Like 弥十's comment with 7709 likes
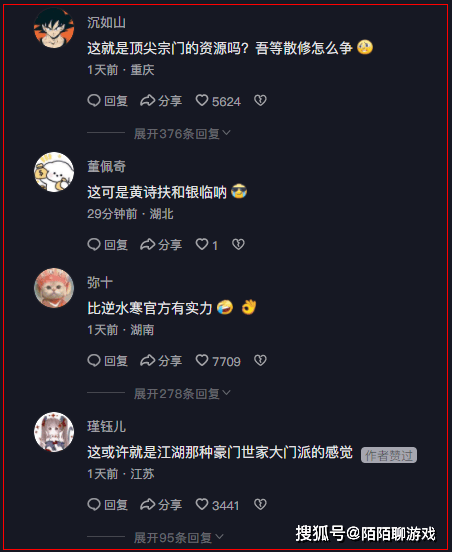 pos(218,361)
